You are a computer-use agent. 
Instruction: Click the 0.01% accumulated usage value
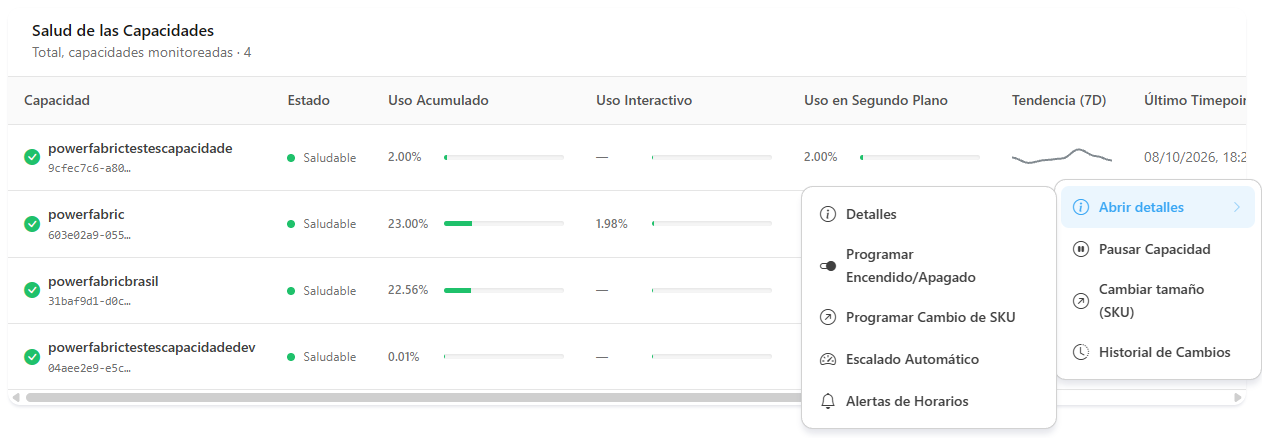(x=404, y=357)
